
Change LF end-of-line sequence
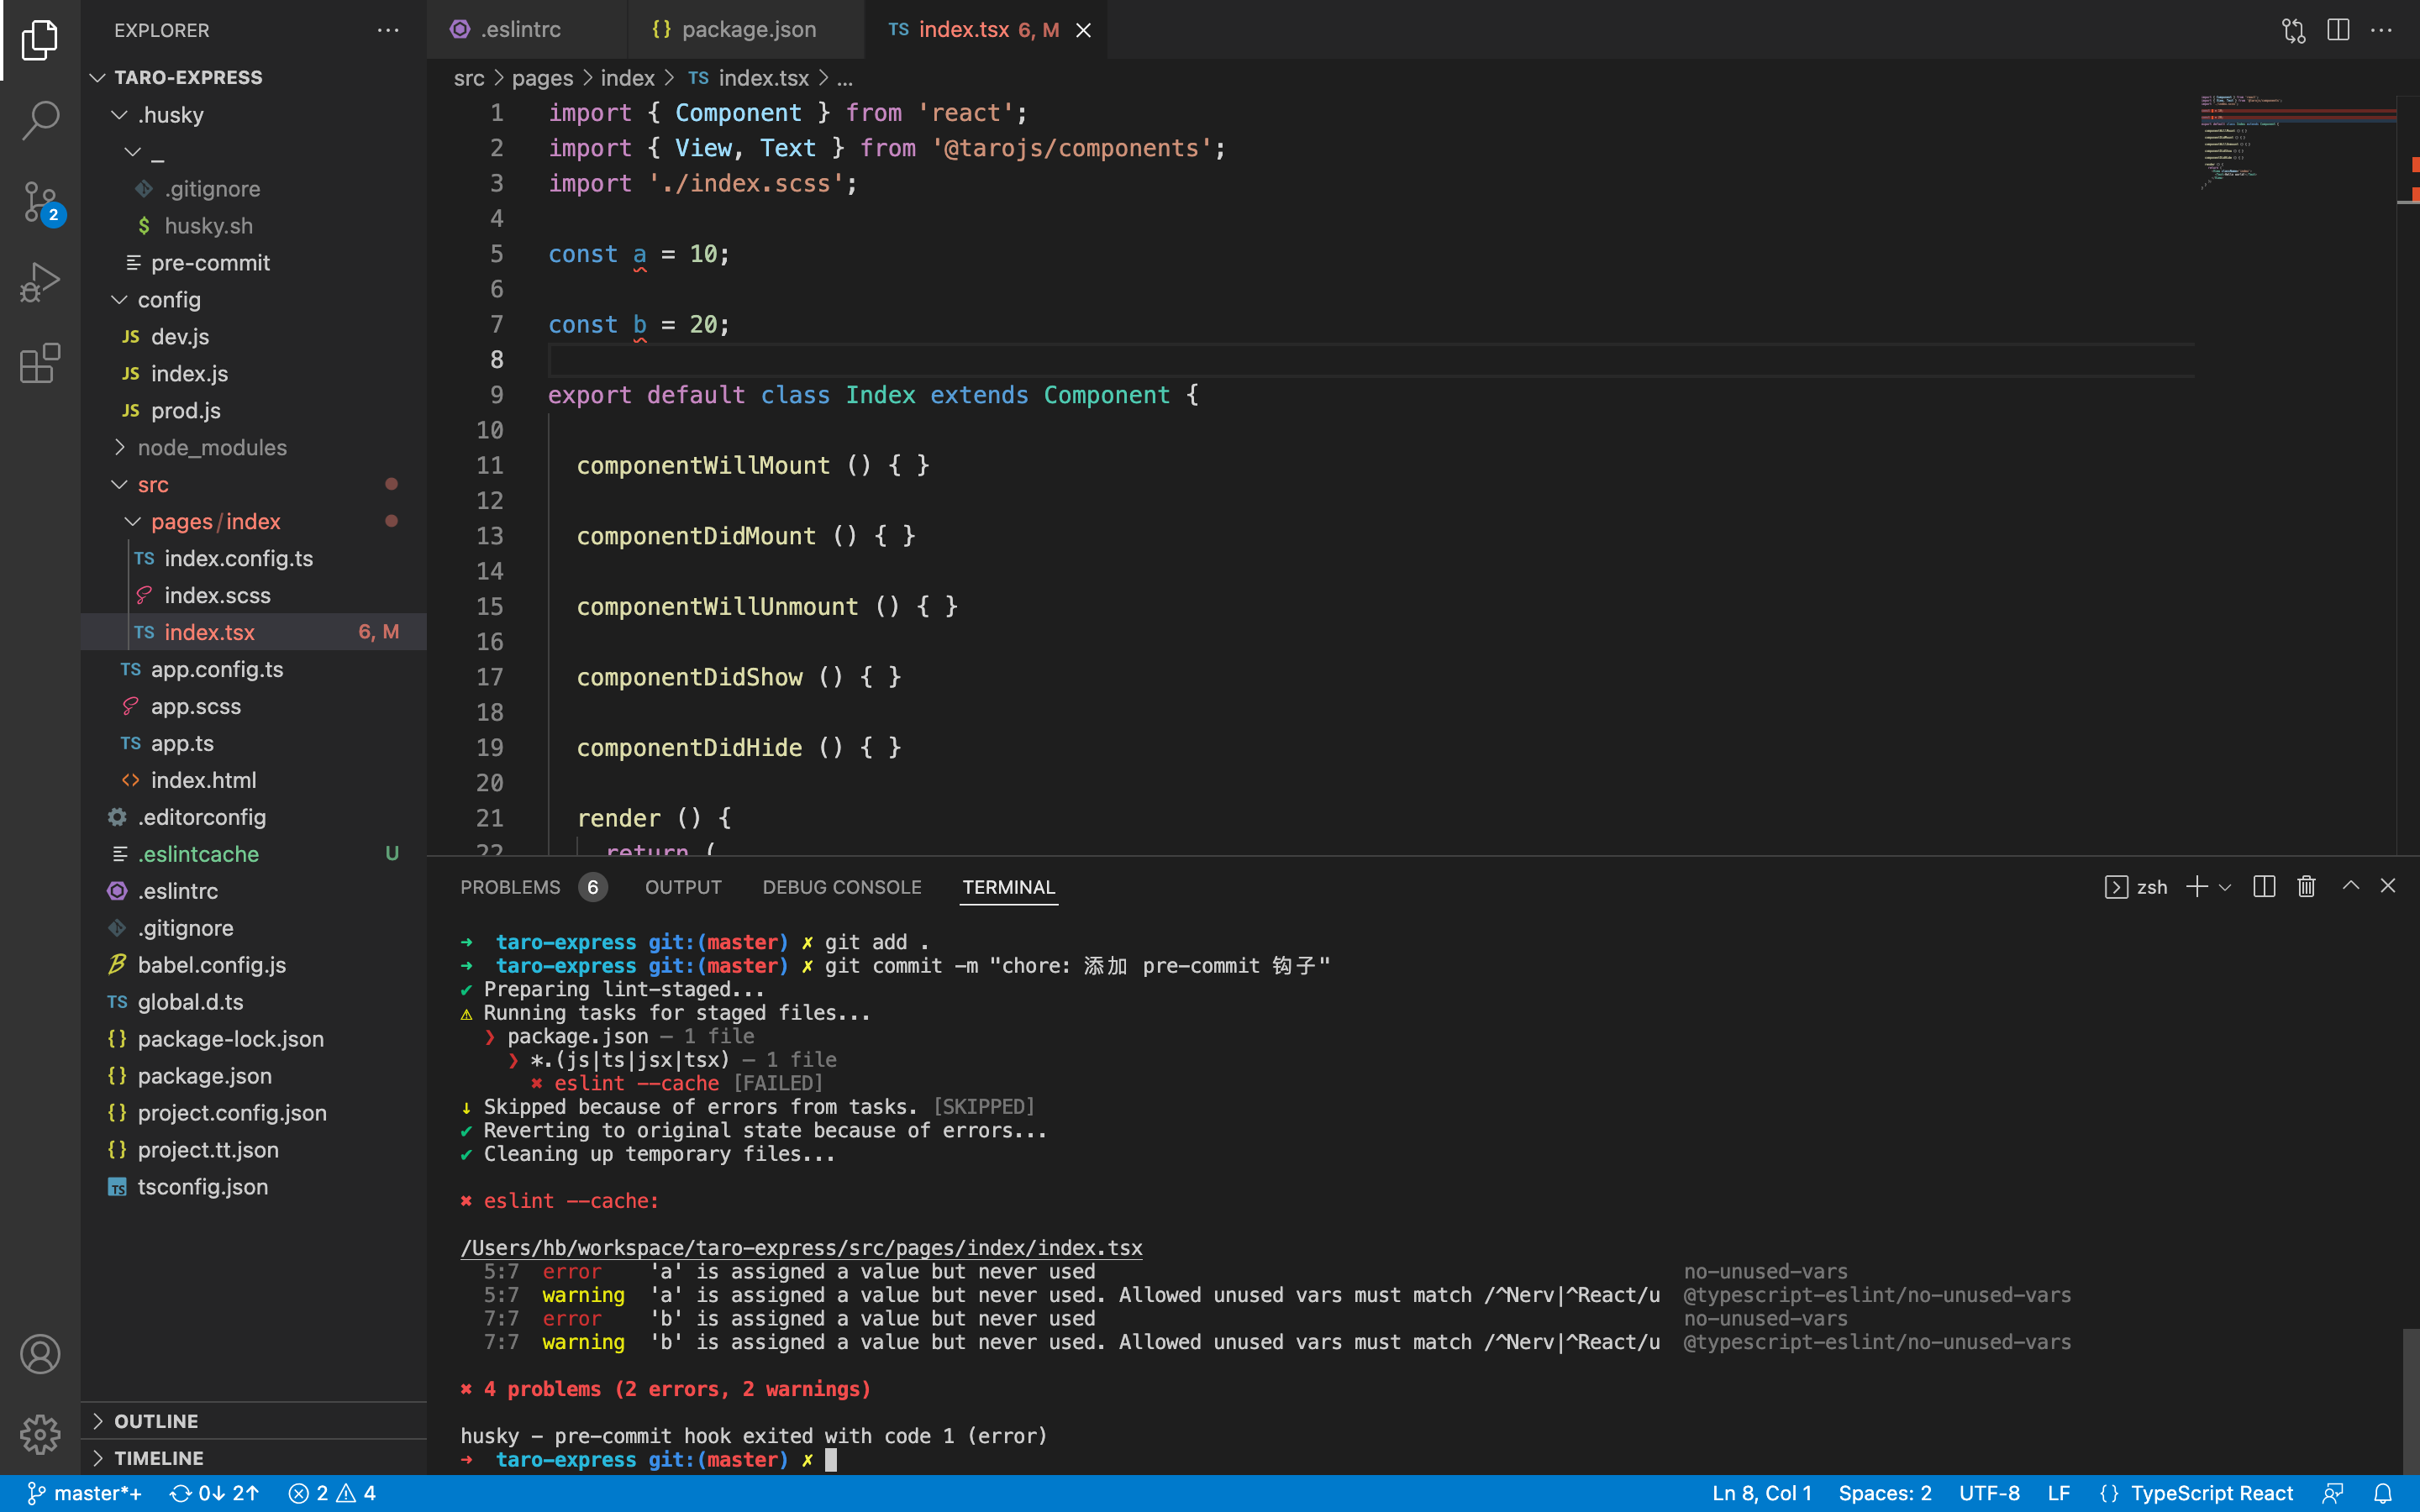[2058, 1493]
